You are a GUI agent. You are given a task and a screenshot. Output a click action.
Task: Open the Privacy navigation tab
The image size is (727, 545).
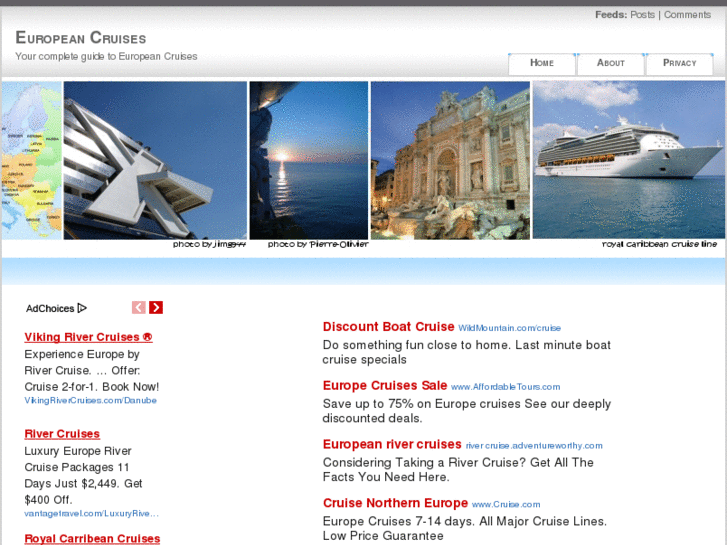tap(679, 63)
